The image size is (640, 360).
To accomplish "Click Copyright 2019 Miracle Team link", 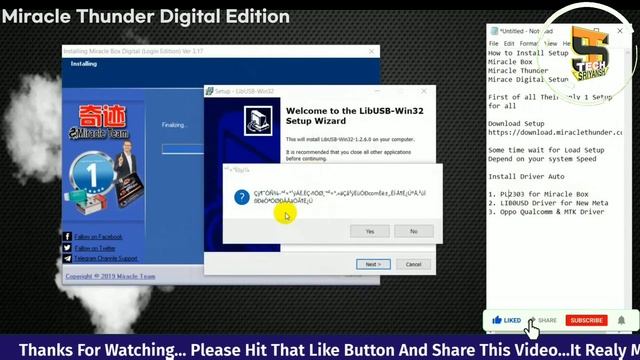I will 110,276.
